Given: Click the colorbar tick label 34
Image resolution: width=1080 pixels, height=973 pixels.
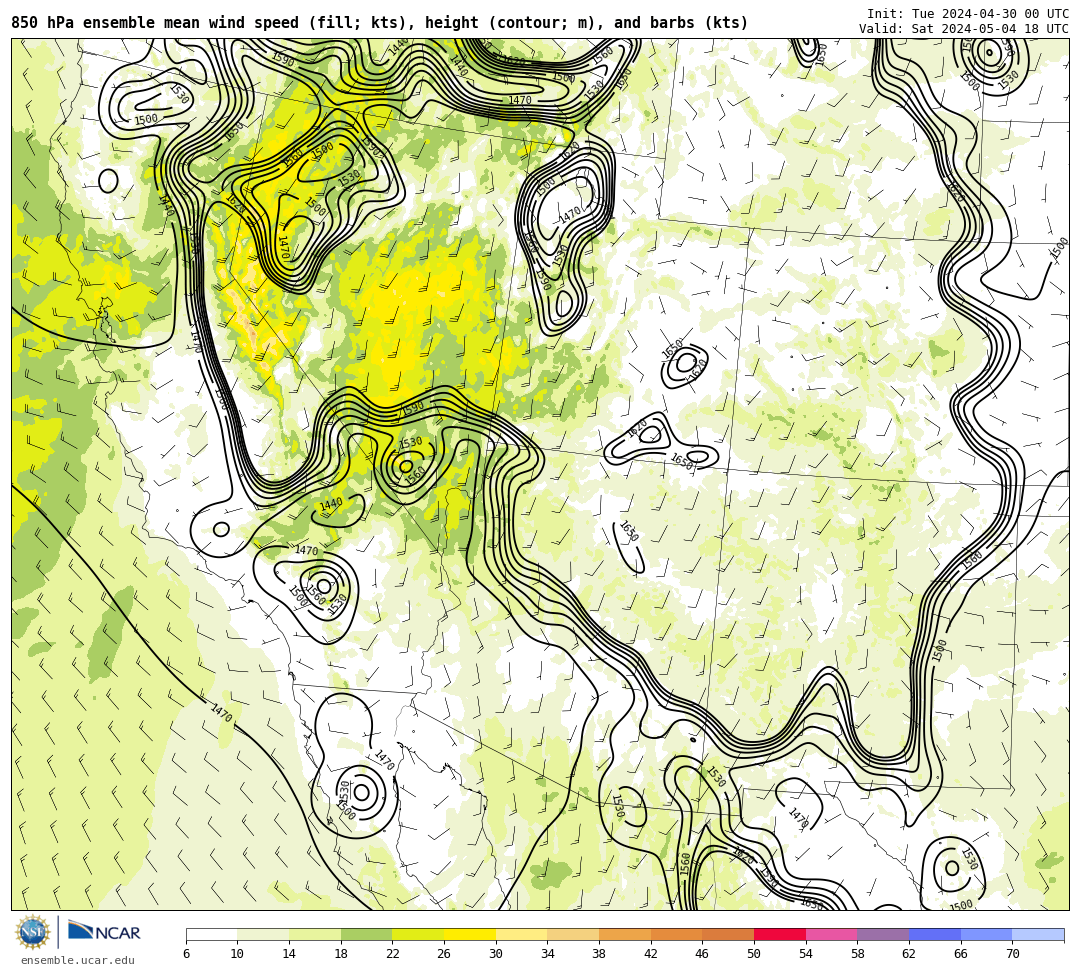Looking at the screenshot, I should tap(548, 954).
